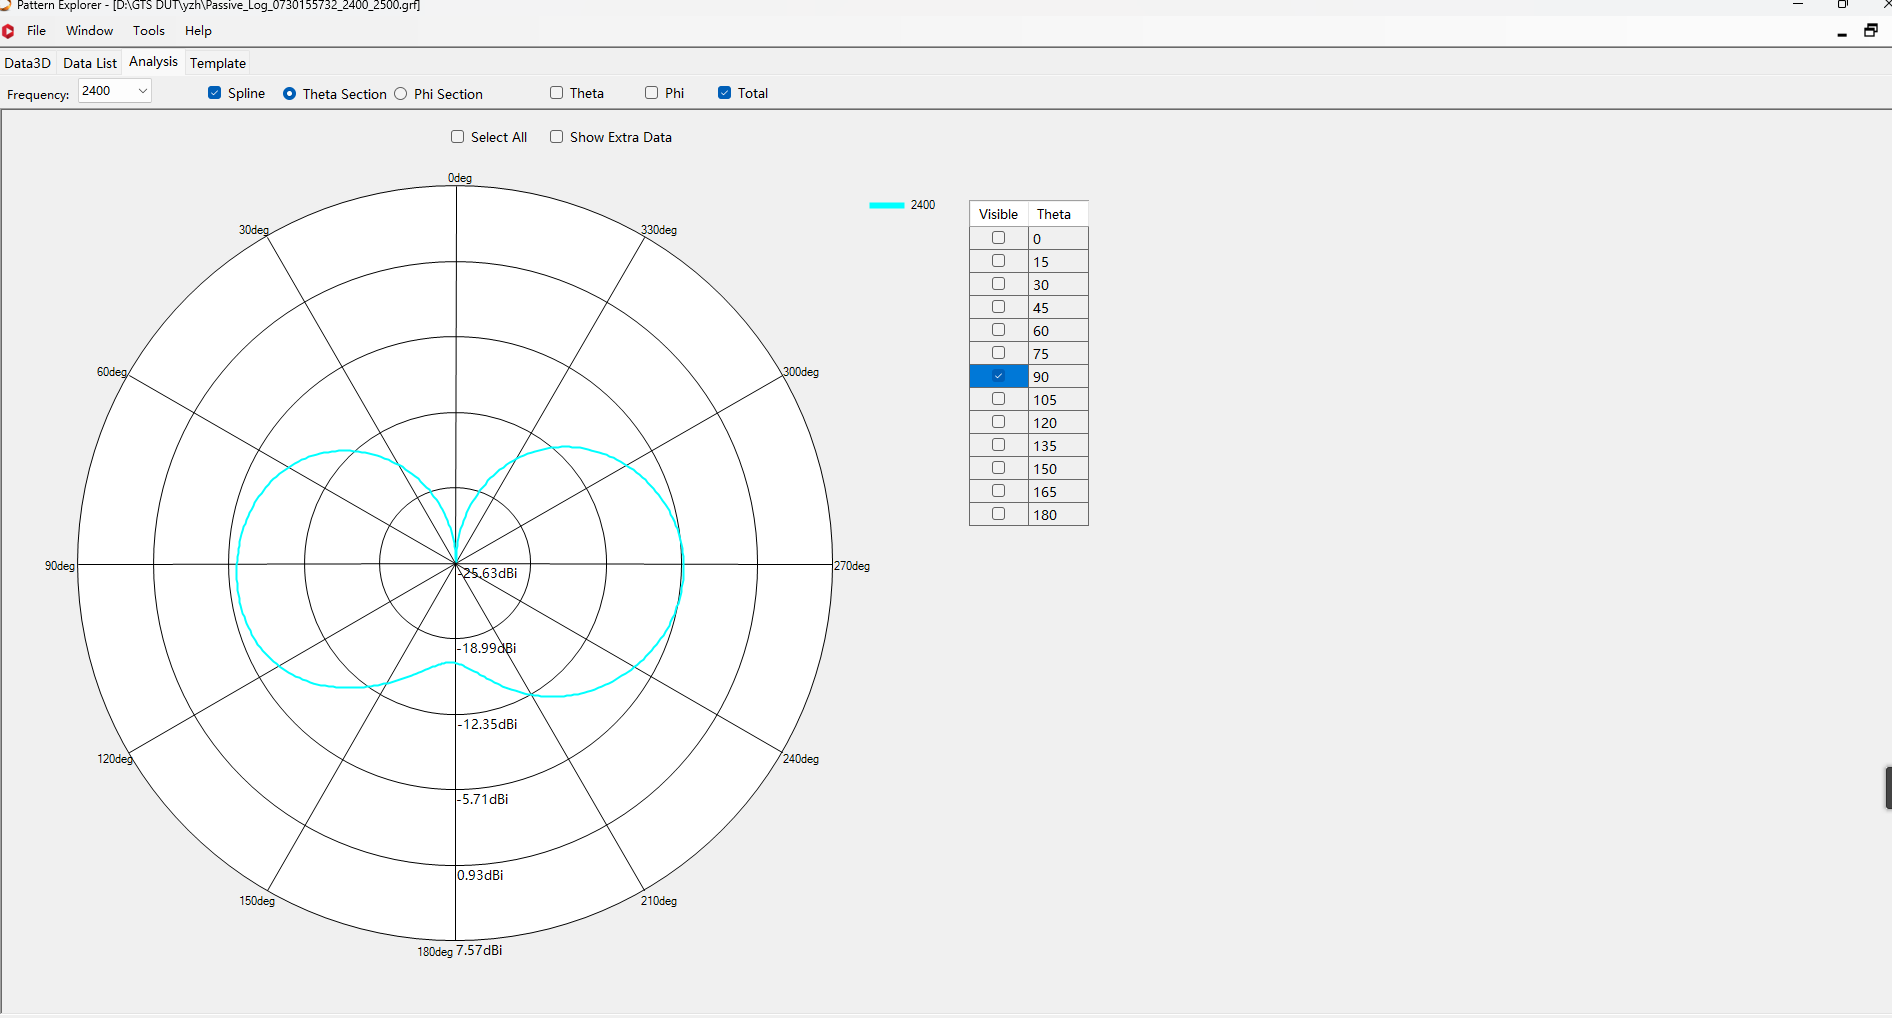The width and height of the screenshot is (1892, 1018).
Task: Click the 7.57dBi scale label
Action: pyautogui.click(x=479, y=950)
